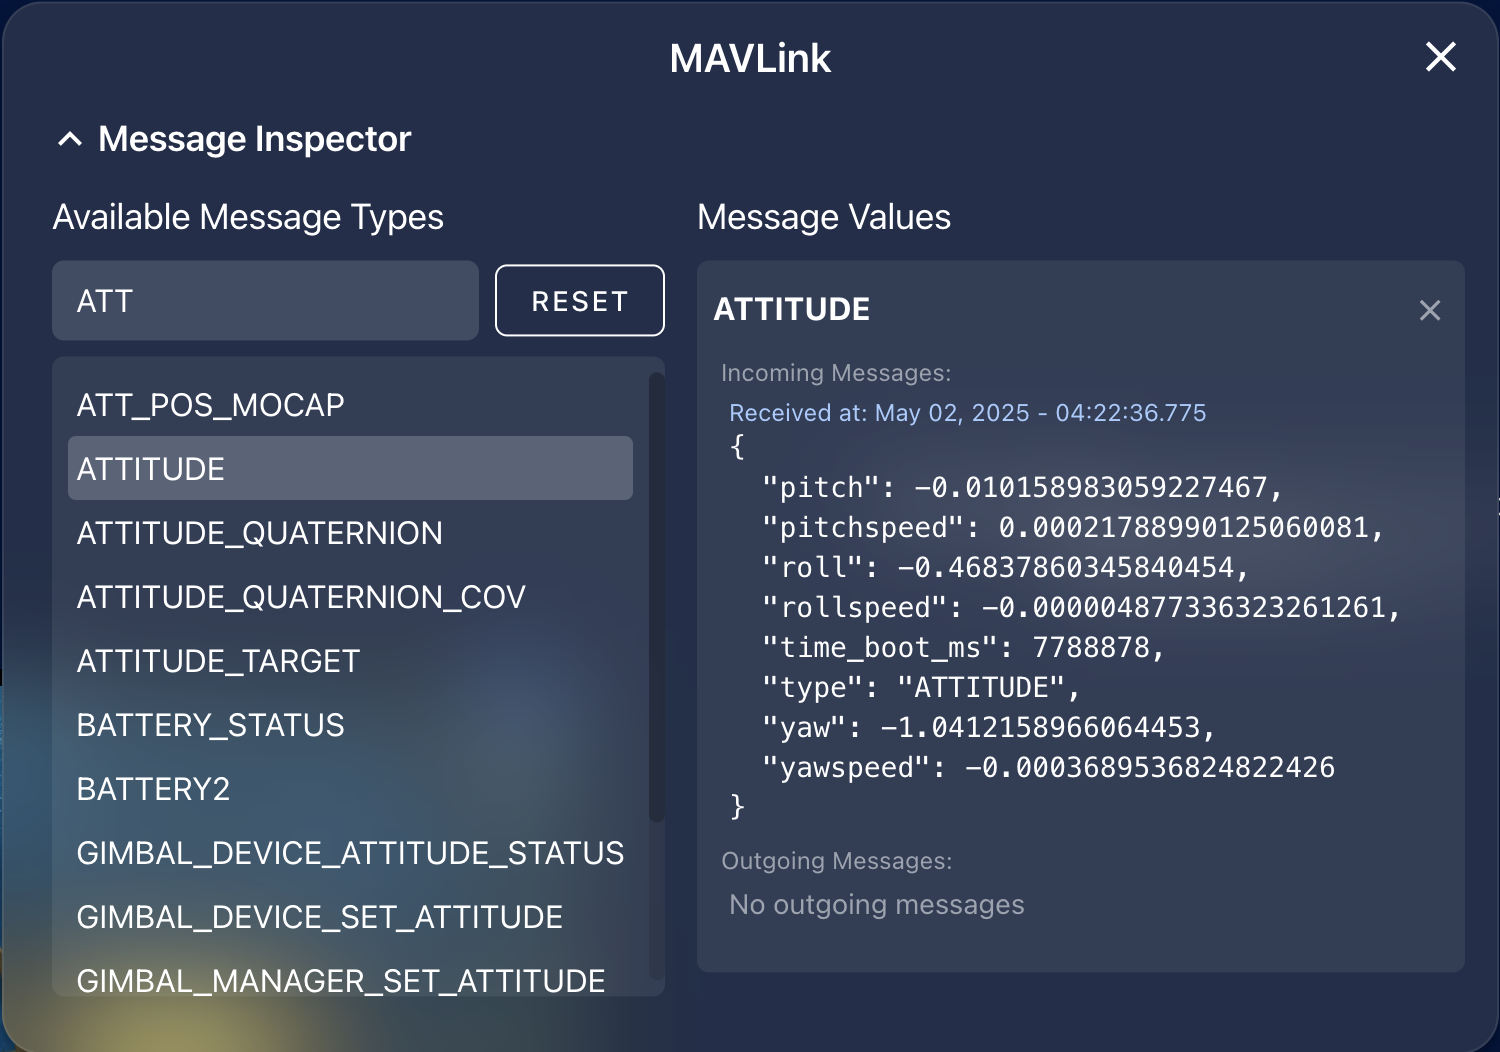Click the Message Inspector chevron icon
This screenshot has width=1500, height=1052.
tap(69, 139)
